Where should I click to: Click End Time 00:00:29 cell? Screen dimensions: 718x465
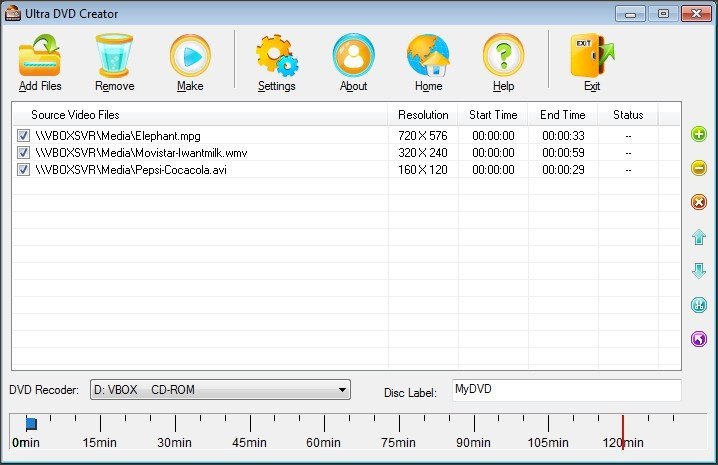(563, 170)
